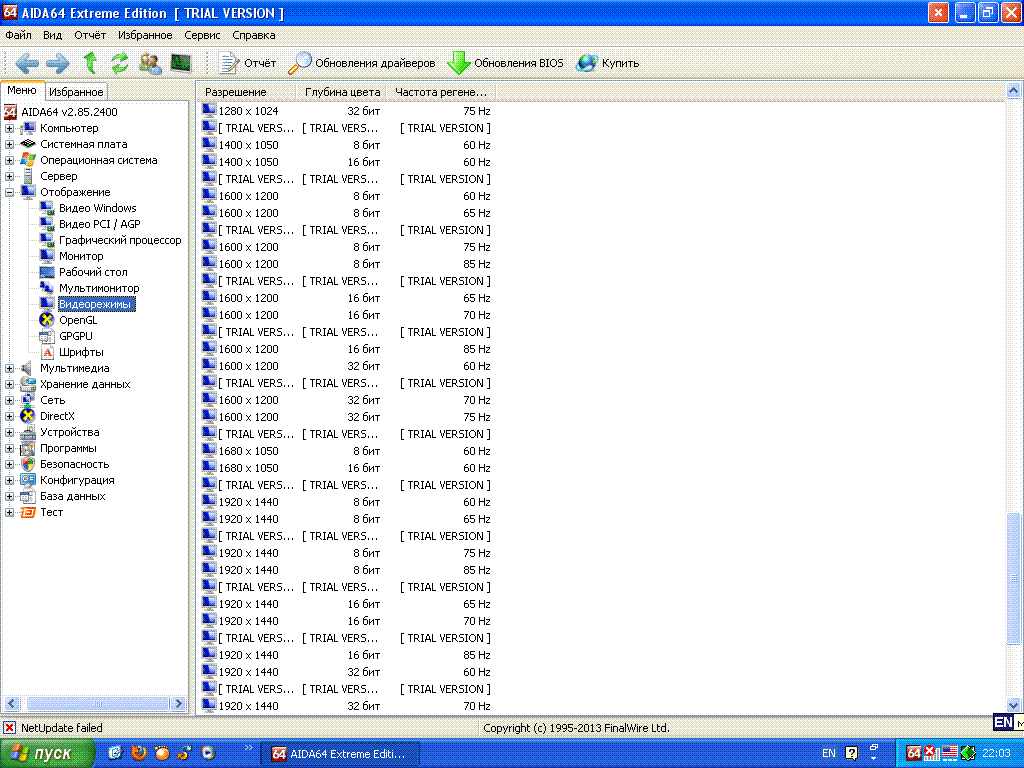Switch to the Избранное tab
The height and width of the screenshot is (768, 1024).
(76, 92)
